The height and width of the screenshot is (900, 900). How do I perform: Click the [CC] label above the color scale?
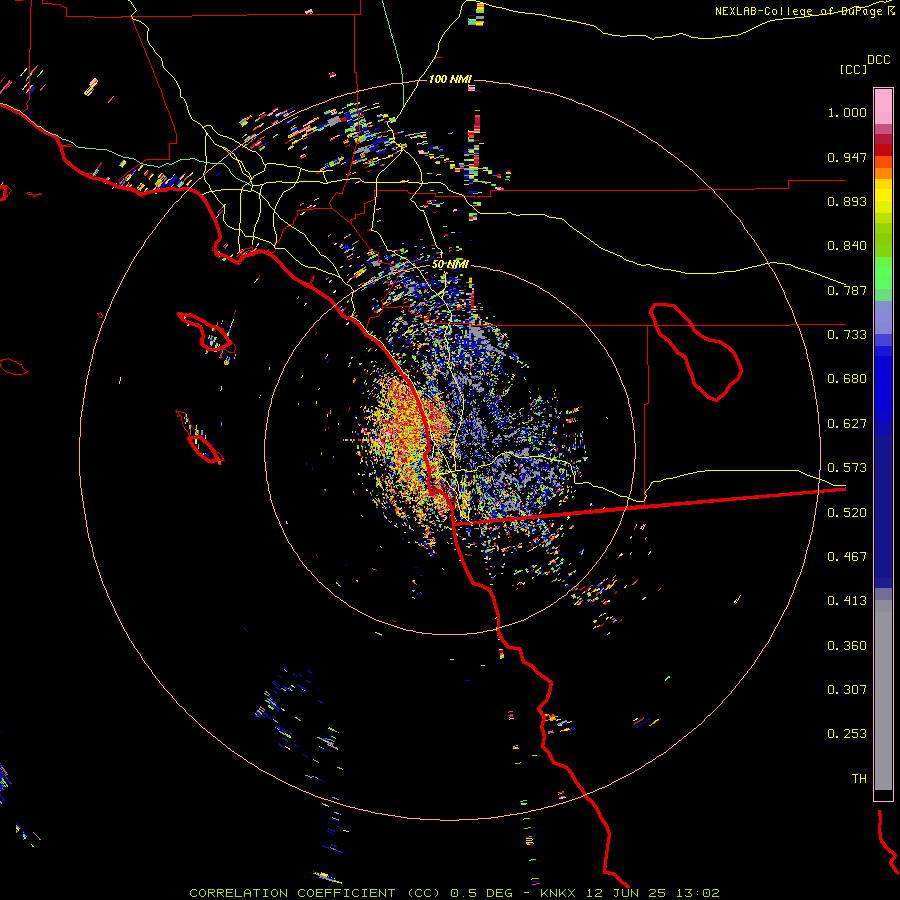click(x=853, y=69)
